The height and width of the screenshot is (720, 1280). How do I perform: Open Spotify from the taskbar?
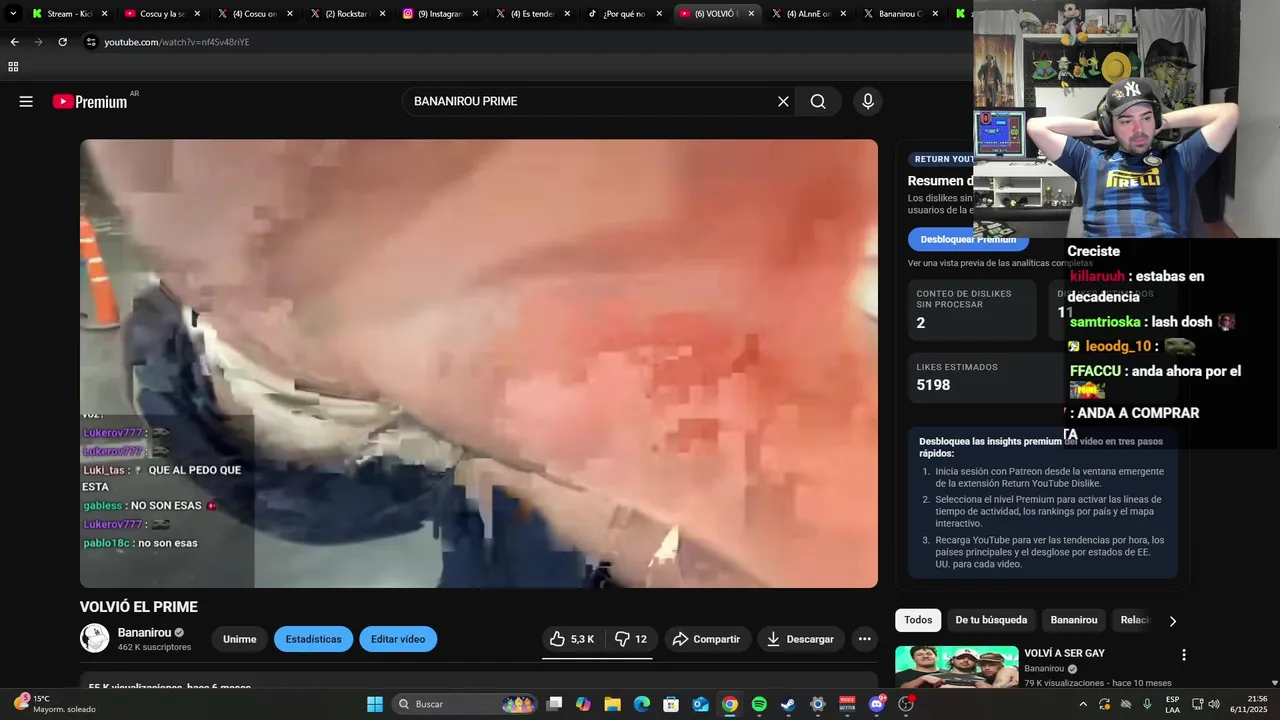(x=759, y=704)
